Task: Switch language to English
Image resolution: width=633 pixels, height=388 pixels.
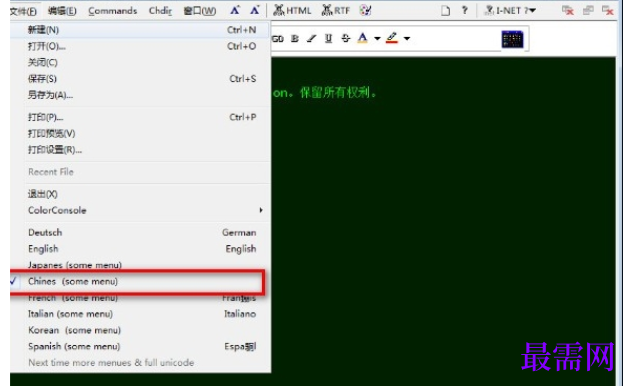Action: (140, 249)
